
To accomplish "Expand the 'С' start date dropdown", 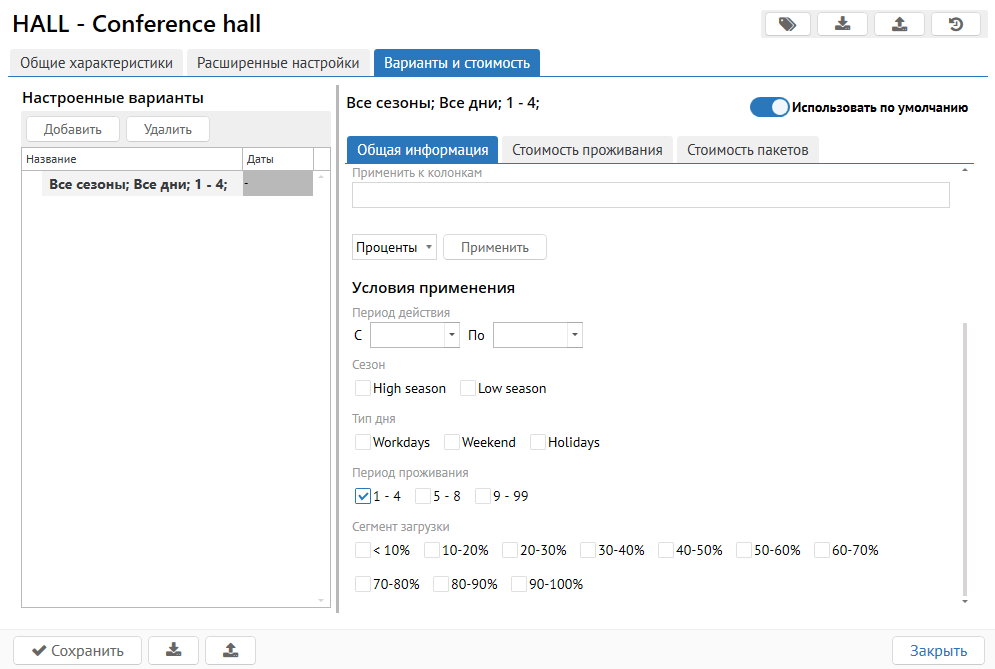I will 452,336.
